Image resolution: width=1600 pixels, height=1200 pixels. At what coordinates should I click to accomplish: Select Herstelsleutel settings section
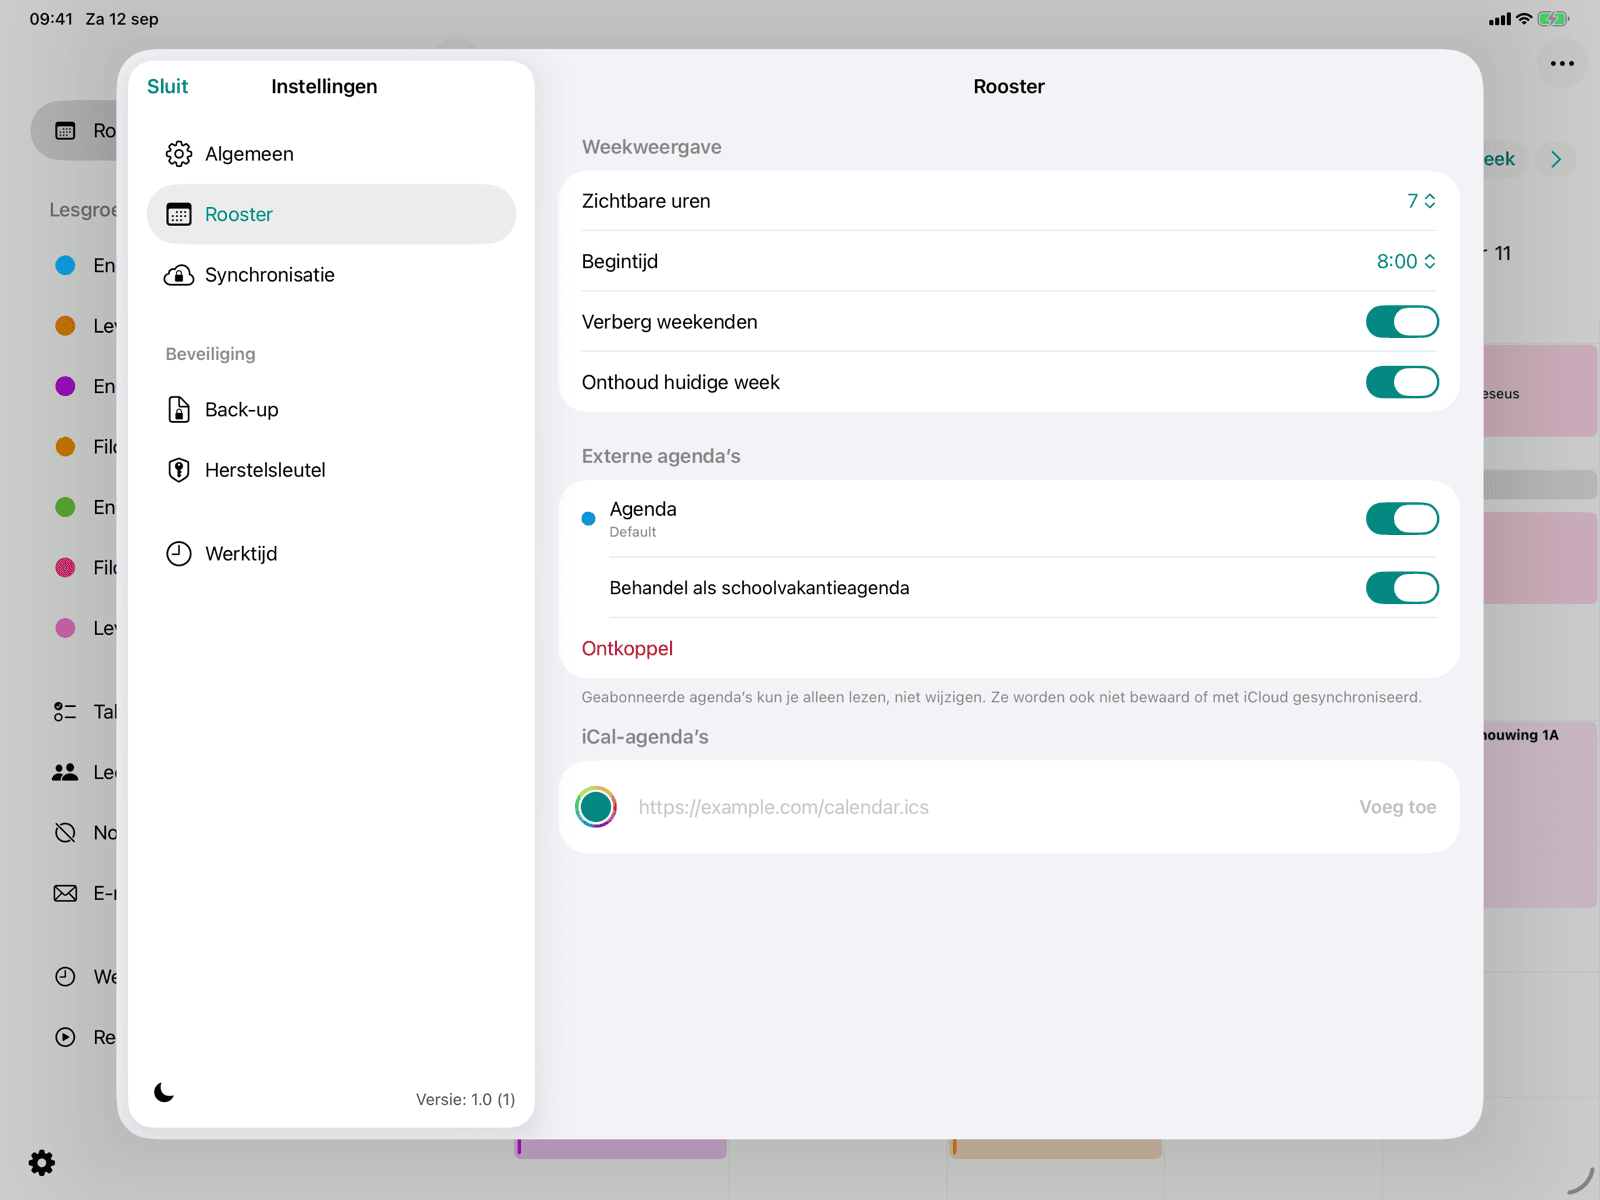[x=331, y=470]
